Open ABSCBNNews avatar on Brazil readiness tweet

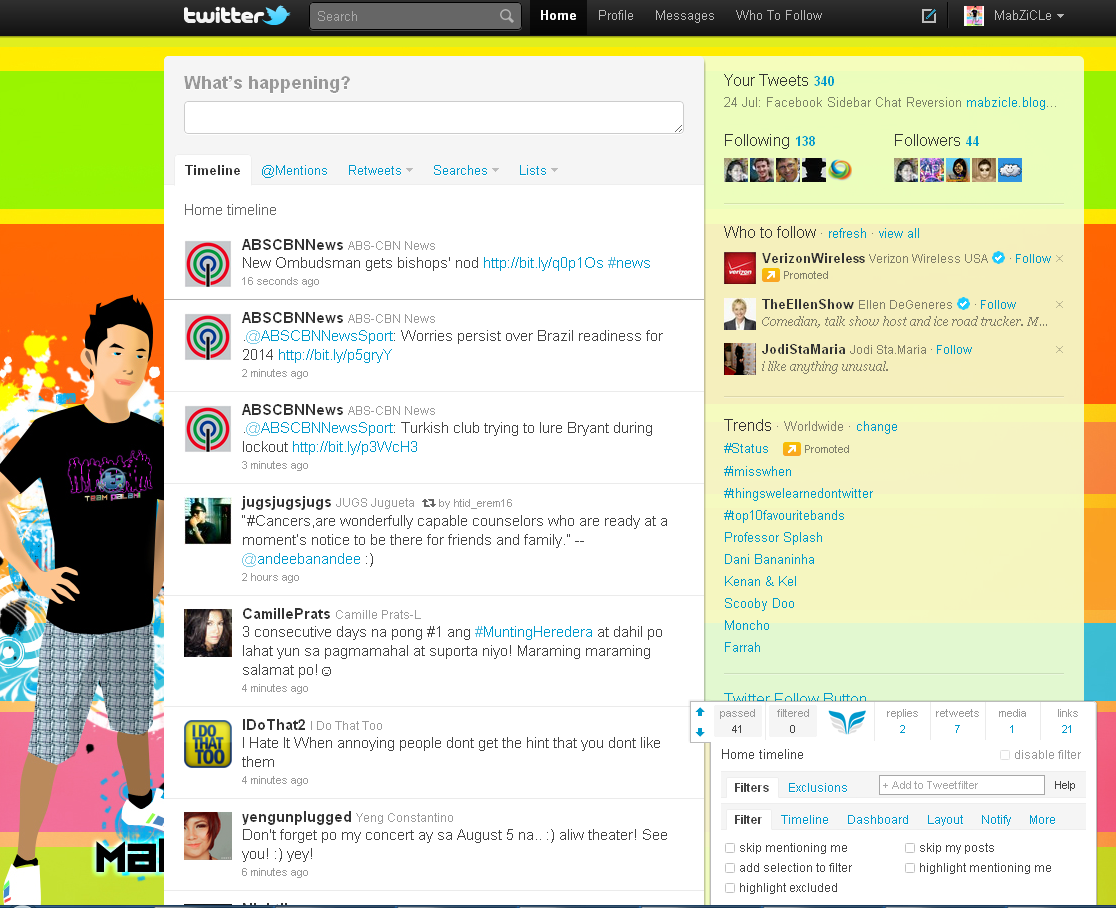[x=208, y=337]
